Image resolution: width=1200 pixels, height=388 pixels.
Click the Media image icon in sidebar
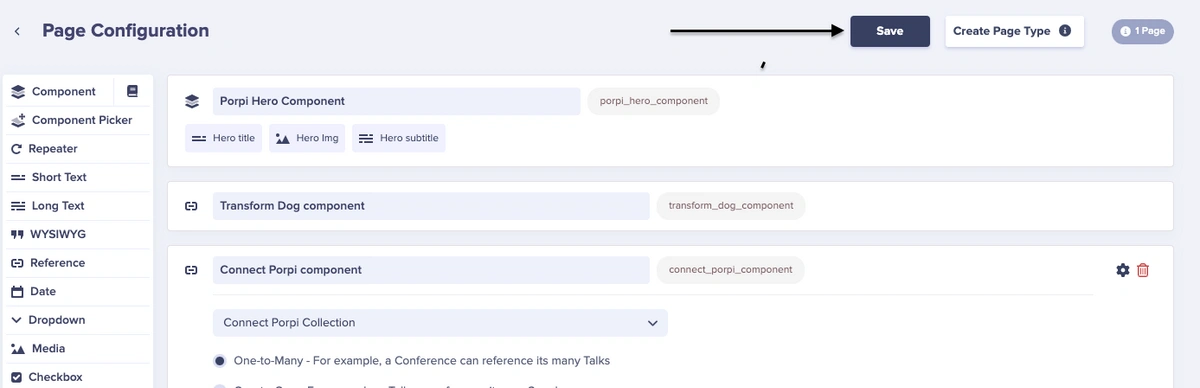pyautogui.click(x=17, y=349)
